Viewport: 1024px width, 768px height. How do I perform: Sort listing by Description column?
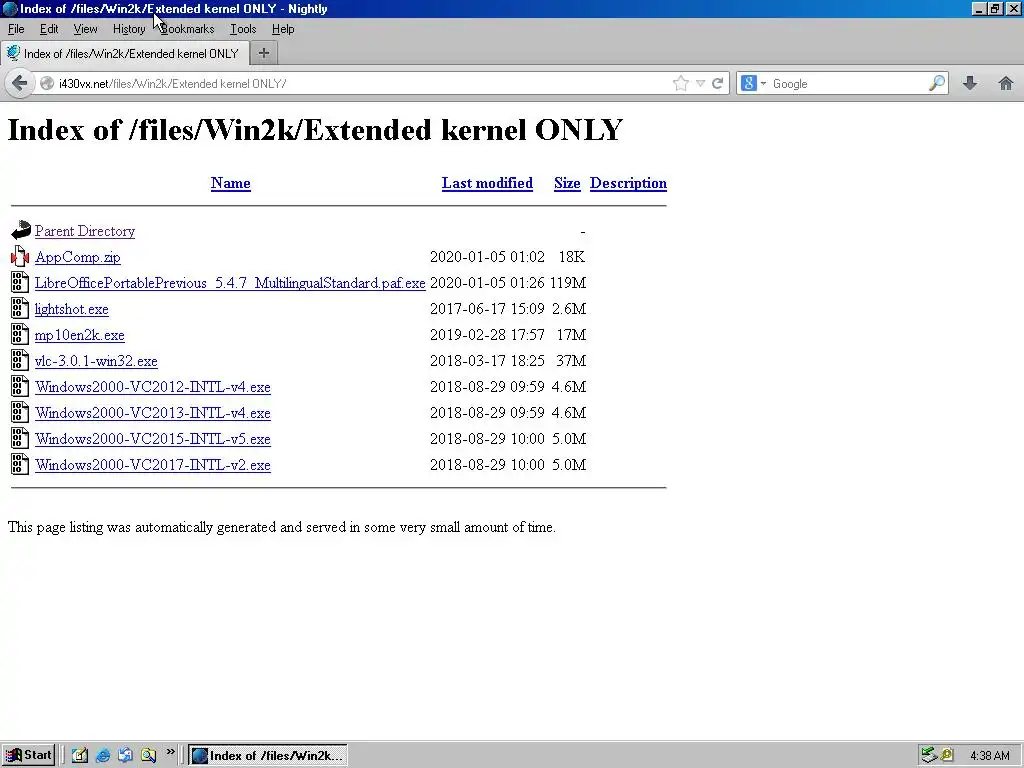[628, 183]
